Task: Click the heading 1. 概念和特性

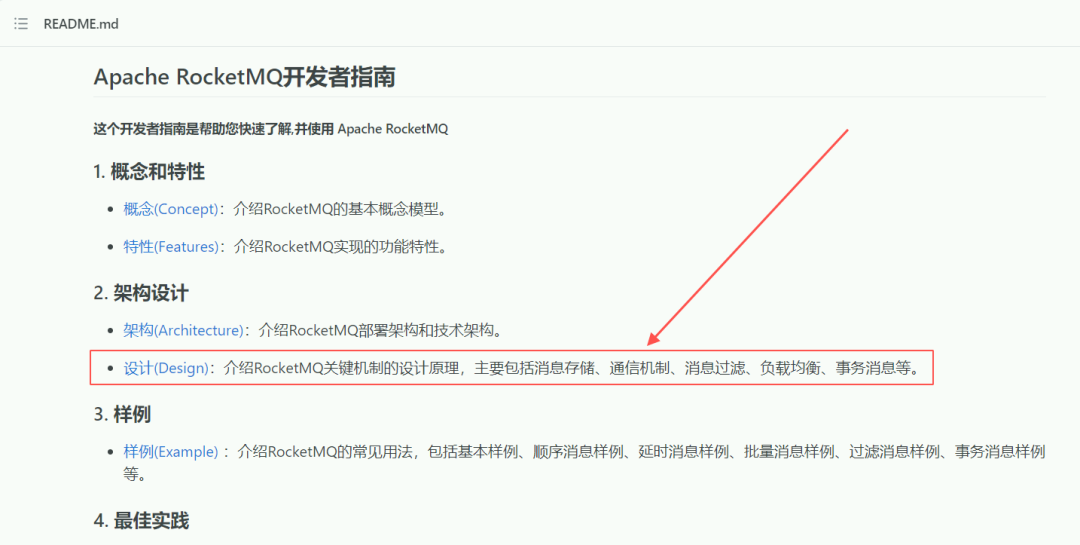Action: tap(149, 172)
